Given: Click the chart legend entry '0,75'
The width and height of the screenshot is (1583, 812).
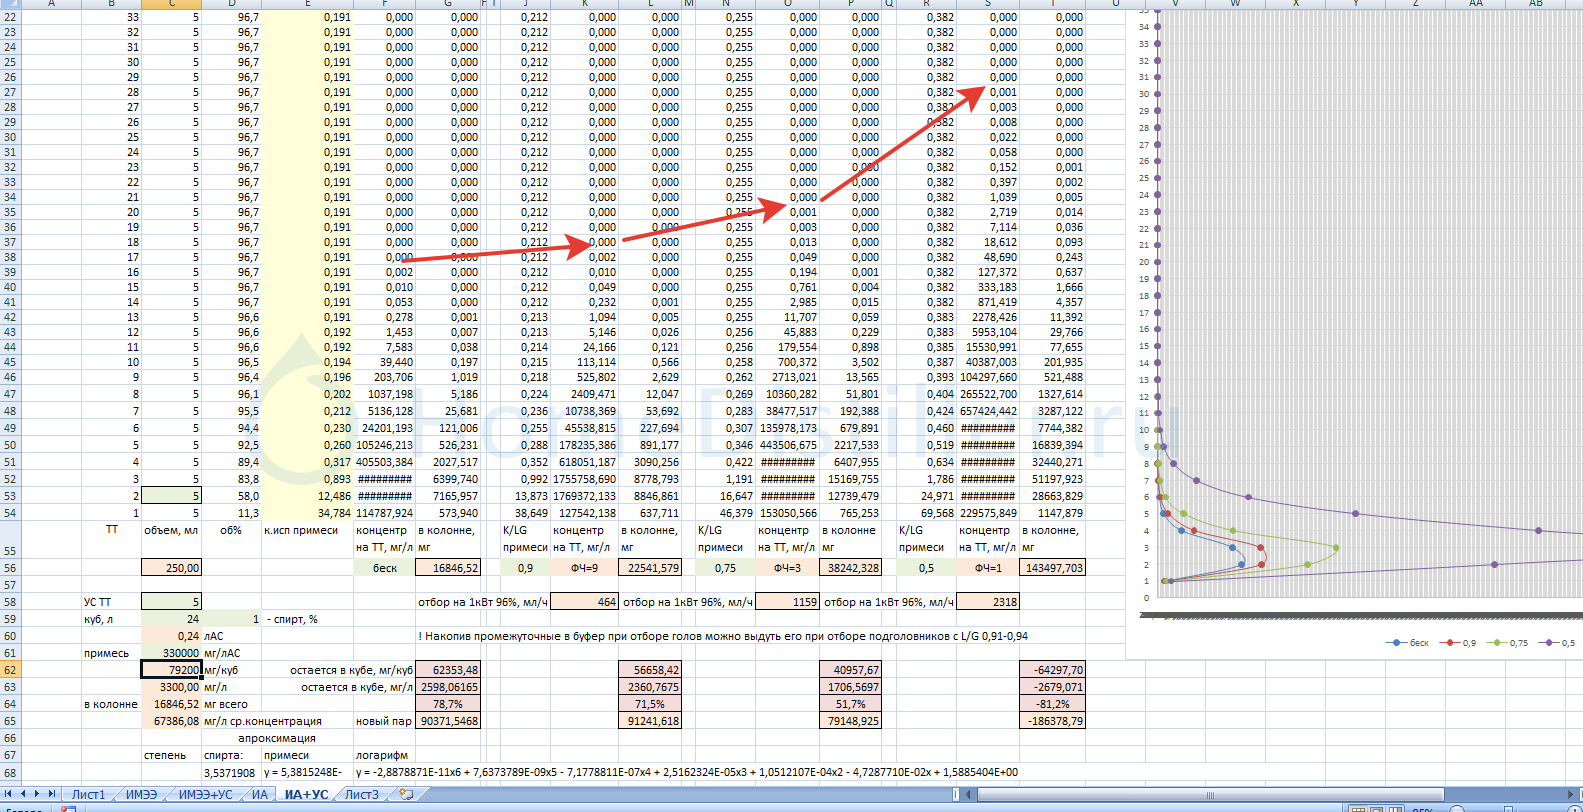Looking at the screenshot, I should (x=1508, y=643).
